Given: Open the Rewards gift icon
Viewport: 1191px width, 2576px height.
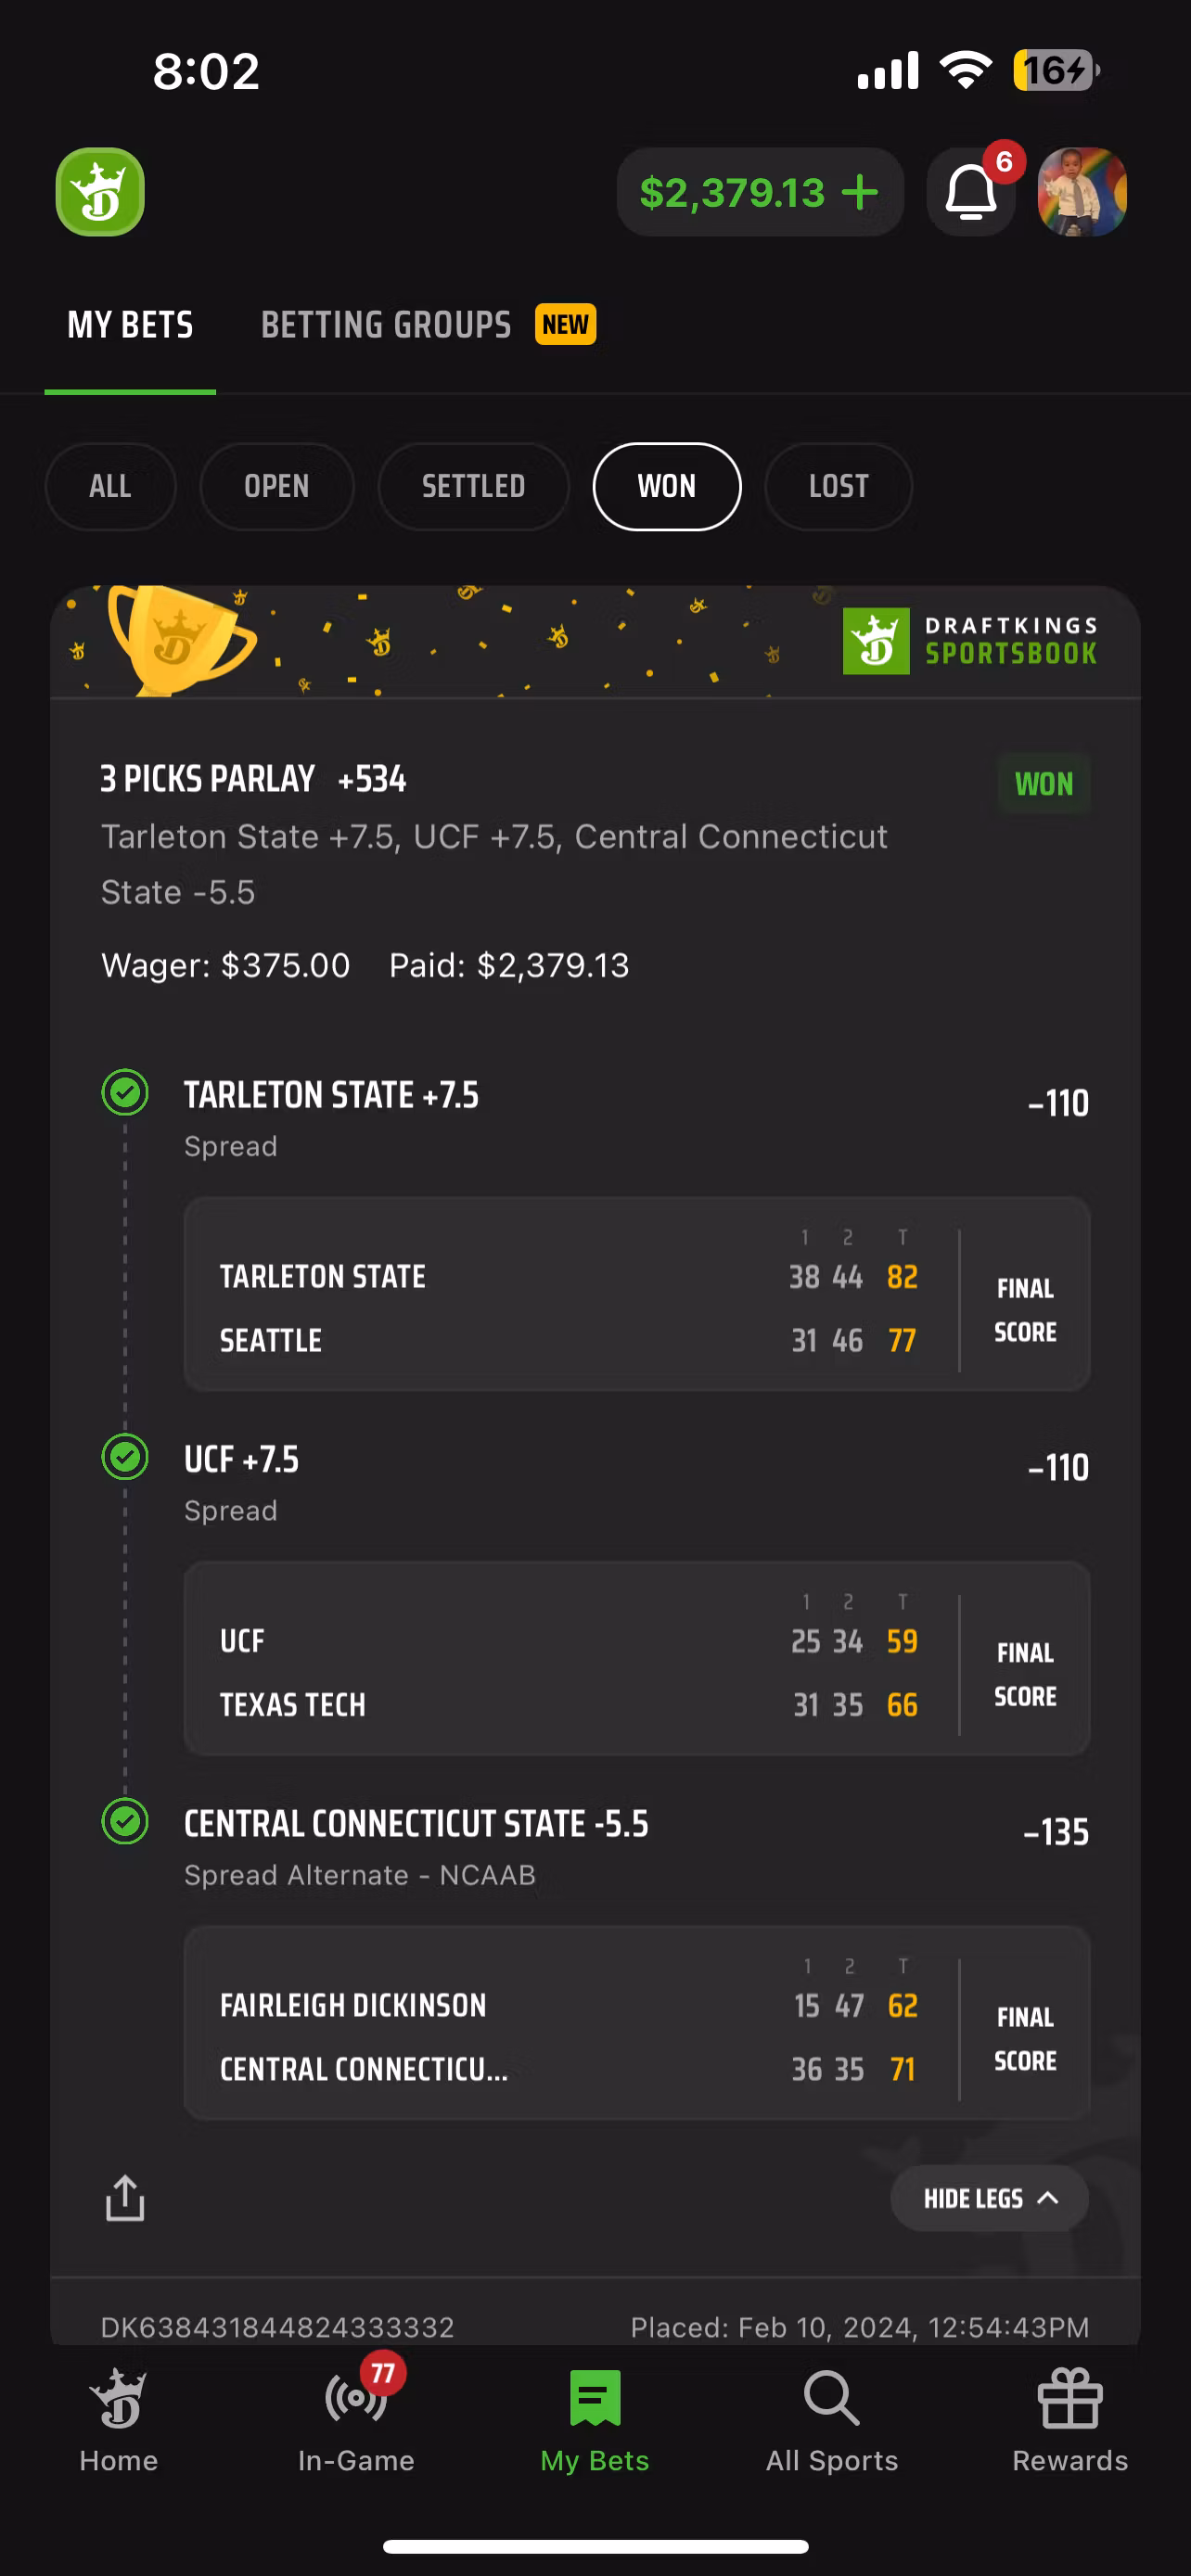Looking at the screenshot, I should coord(1069,2398).
